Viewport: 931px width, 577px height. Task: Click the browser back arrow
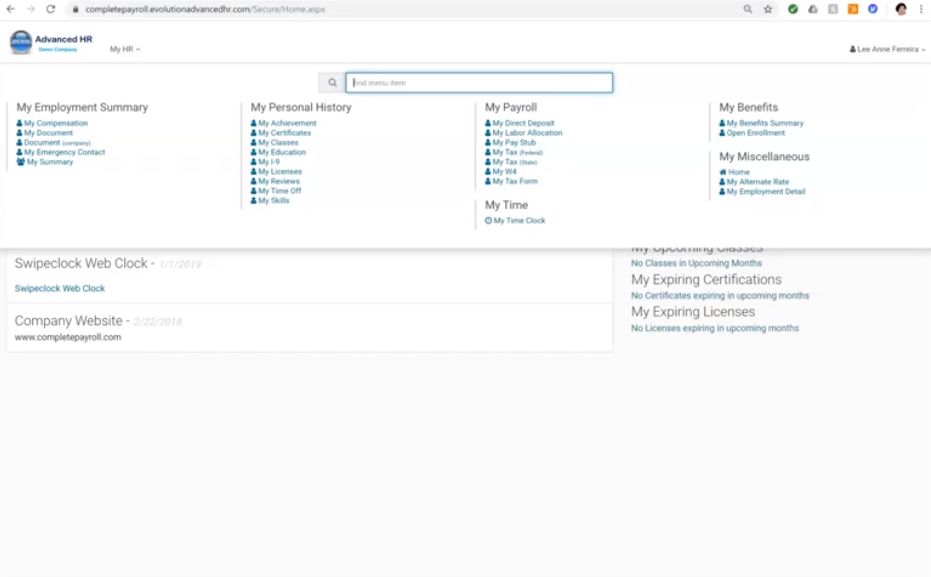pos(11,9)
